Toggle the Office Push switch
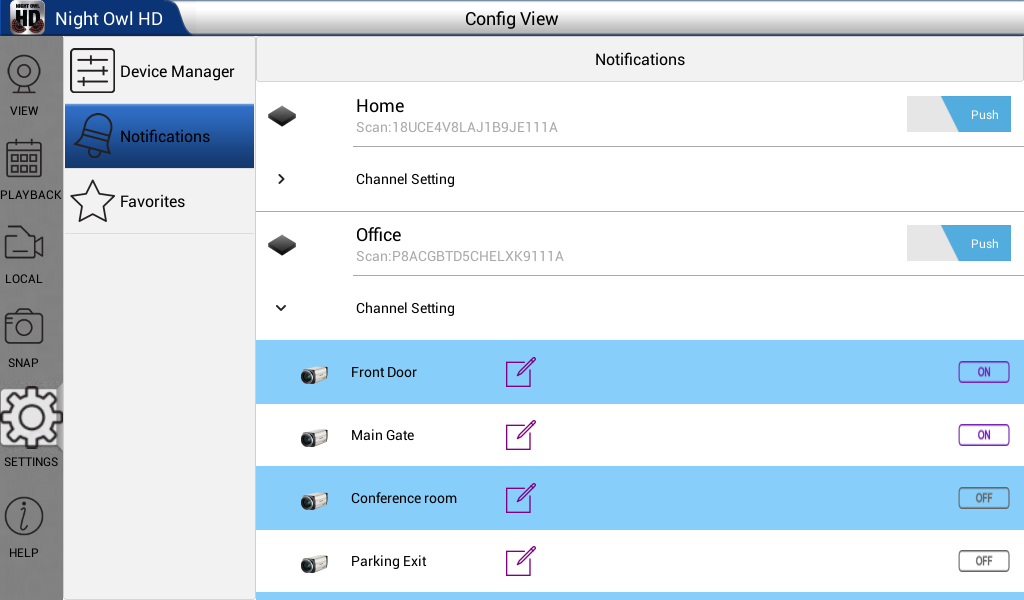Viewport: 1024px width, 600px height. 959,244
